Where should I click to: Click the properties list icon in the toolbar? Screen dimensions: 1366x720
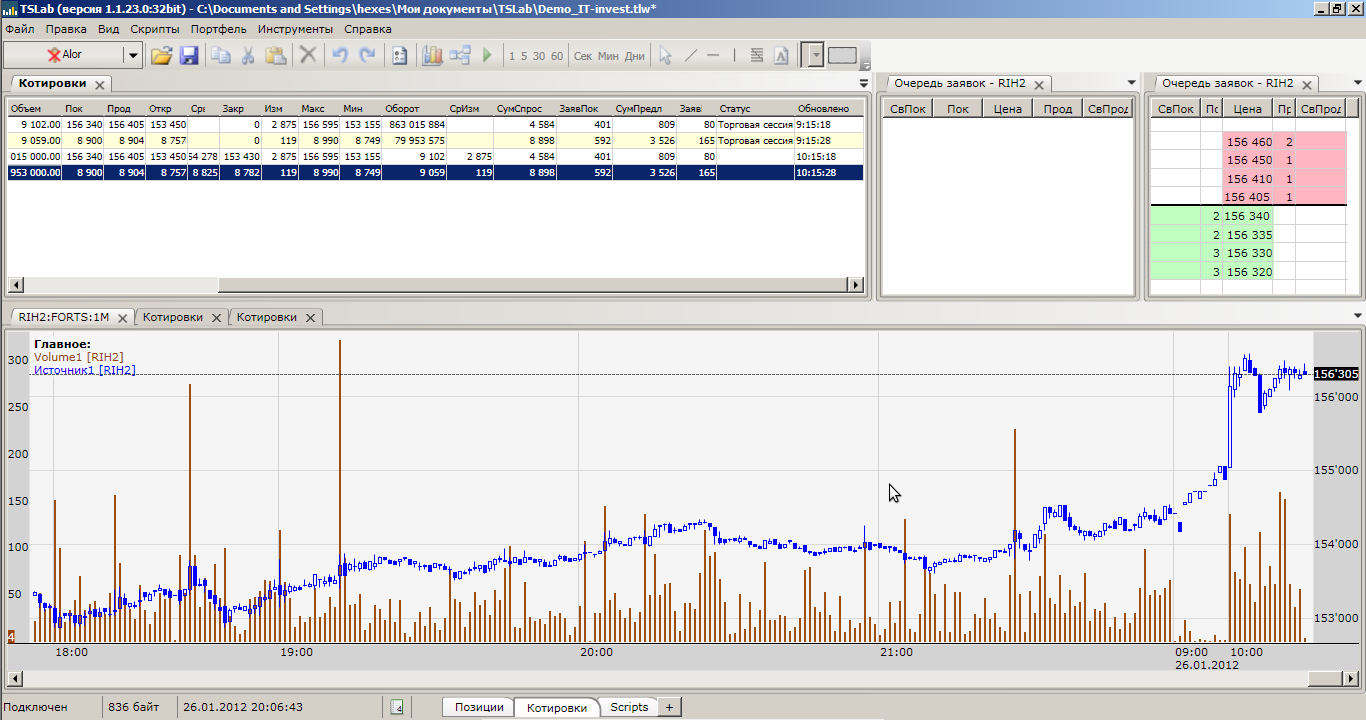tap(399, 56)
